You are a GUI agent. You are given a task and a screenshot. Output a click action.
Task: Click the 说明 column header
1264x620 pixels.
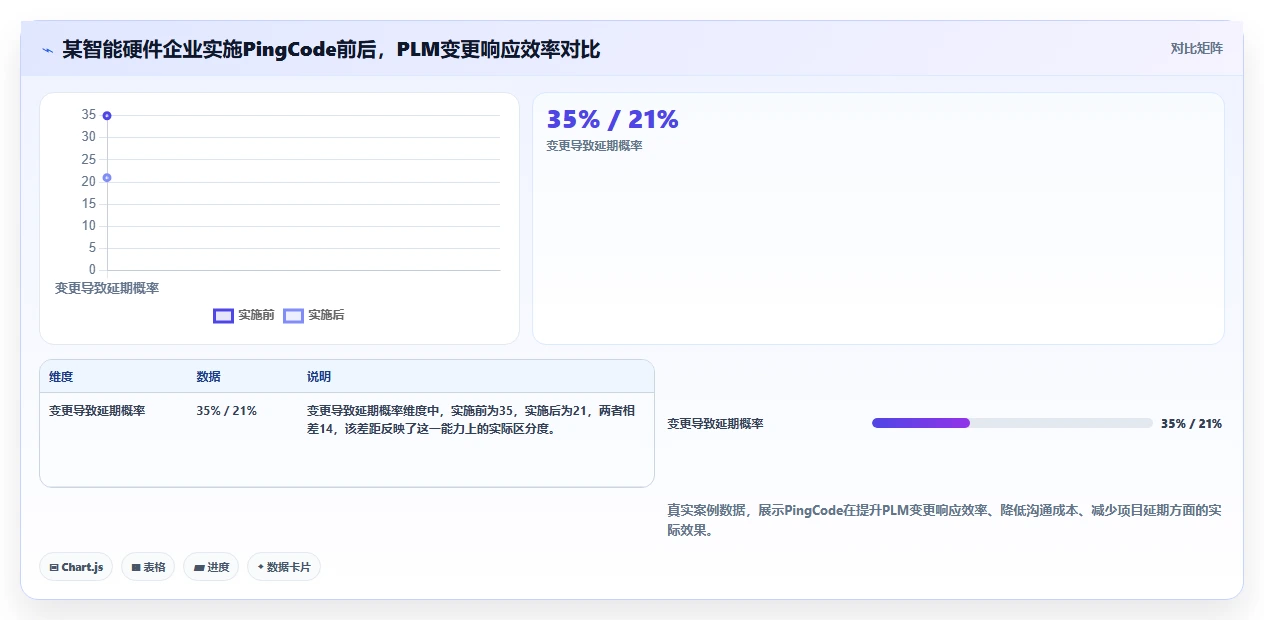coord(319,377)
